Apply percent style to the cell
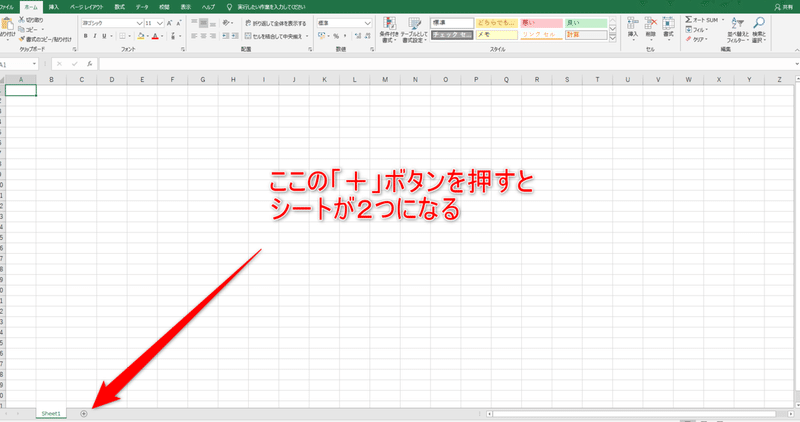800x422 pixels. click(336, 36)
